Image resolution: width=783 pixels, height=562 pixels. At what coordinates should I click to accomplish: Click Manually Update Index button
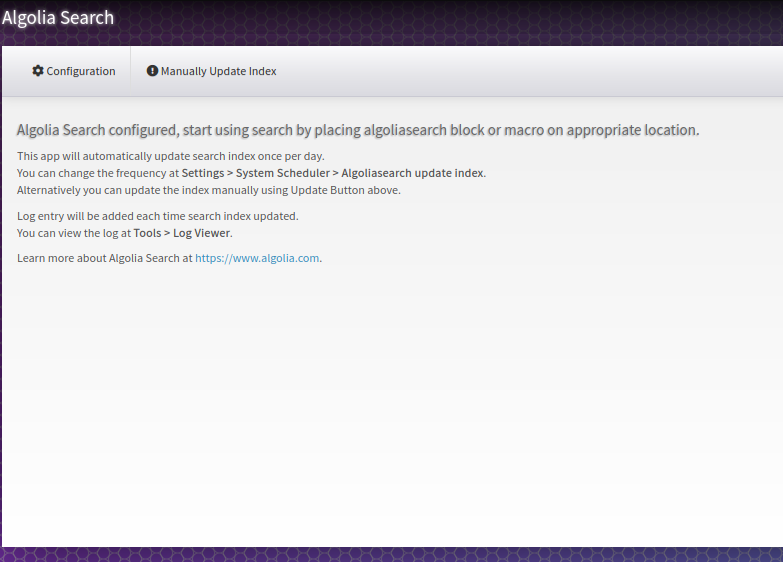[x=211, y=71]
